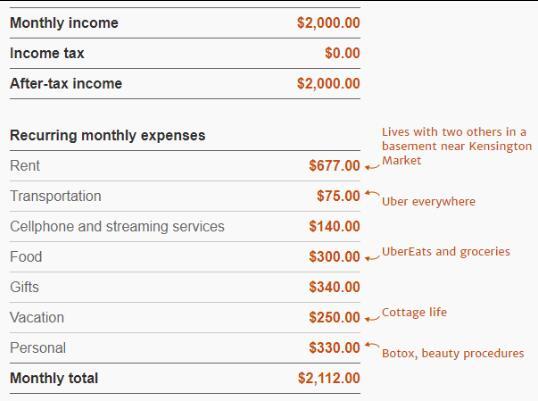The image size is (538, 401).
Task: Select the $140.00 cellphone amount
Action: point(335,226)
